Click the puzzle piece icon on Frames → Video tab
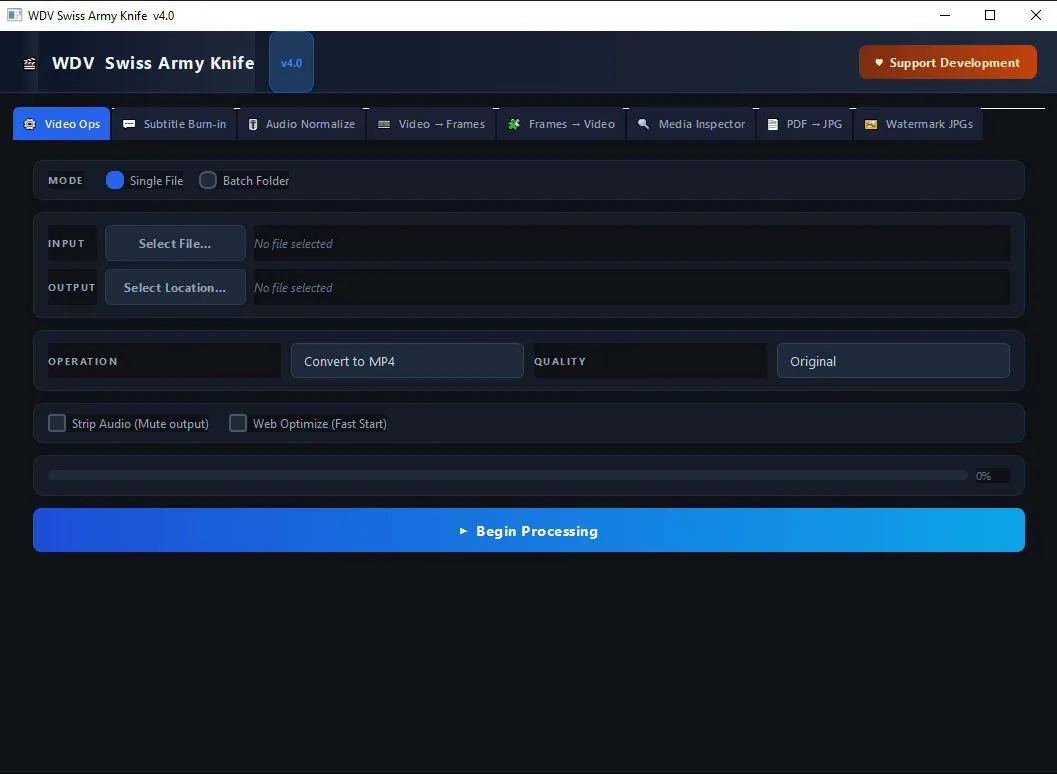This screenshot has width=1057, height=774. [514, 124]
